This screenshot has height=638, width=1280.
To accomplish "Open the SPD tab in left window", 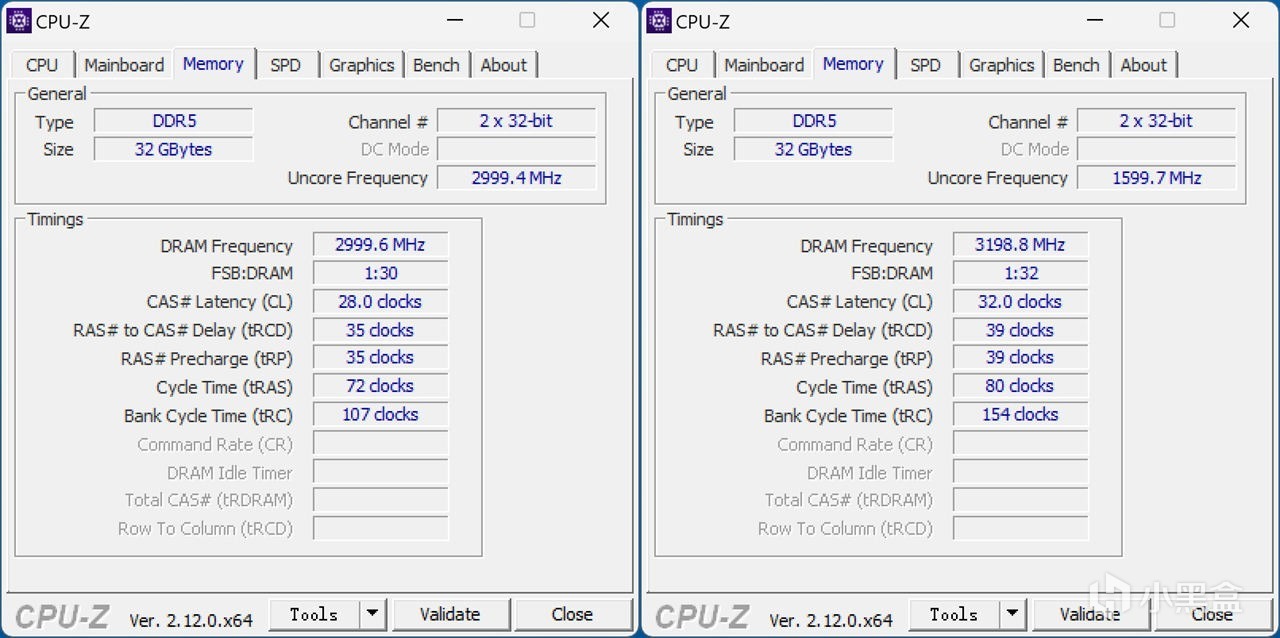I will 285,65.
